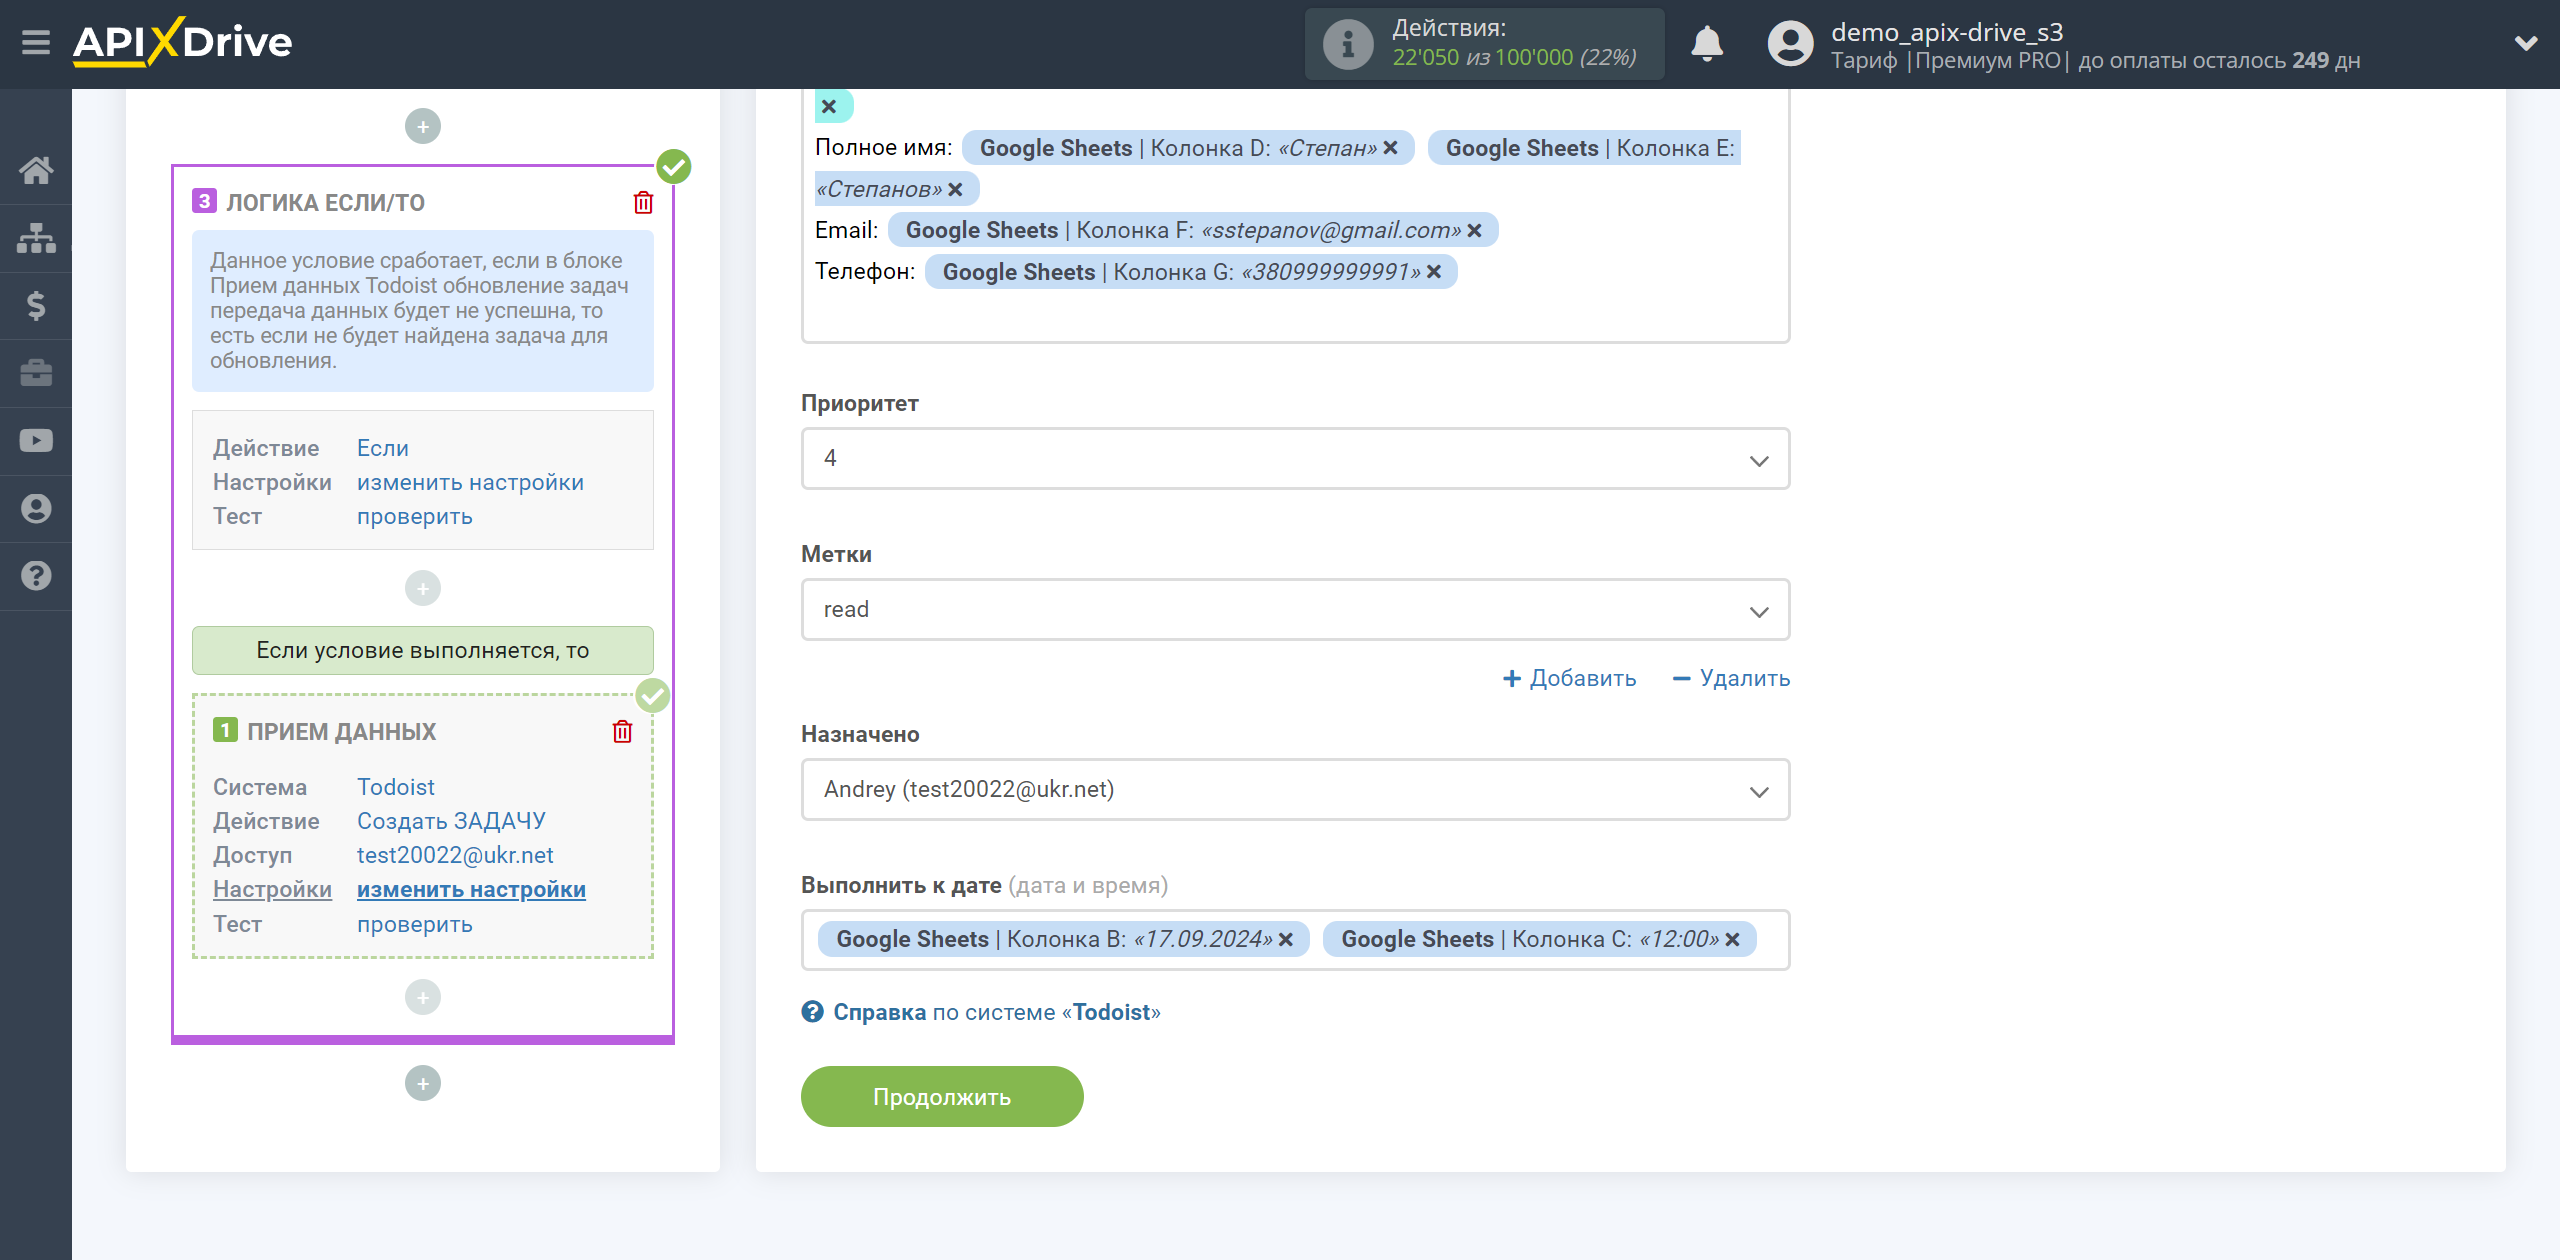Remove Колонка F email tag
Viewport: 2560px width, 1260px height.
pyautogui.click(x=1474, y=230)
